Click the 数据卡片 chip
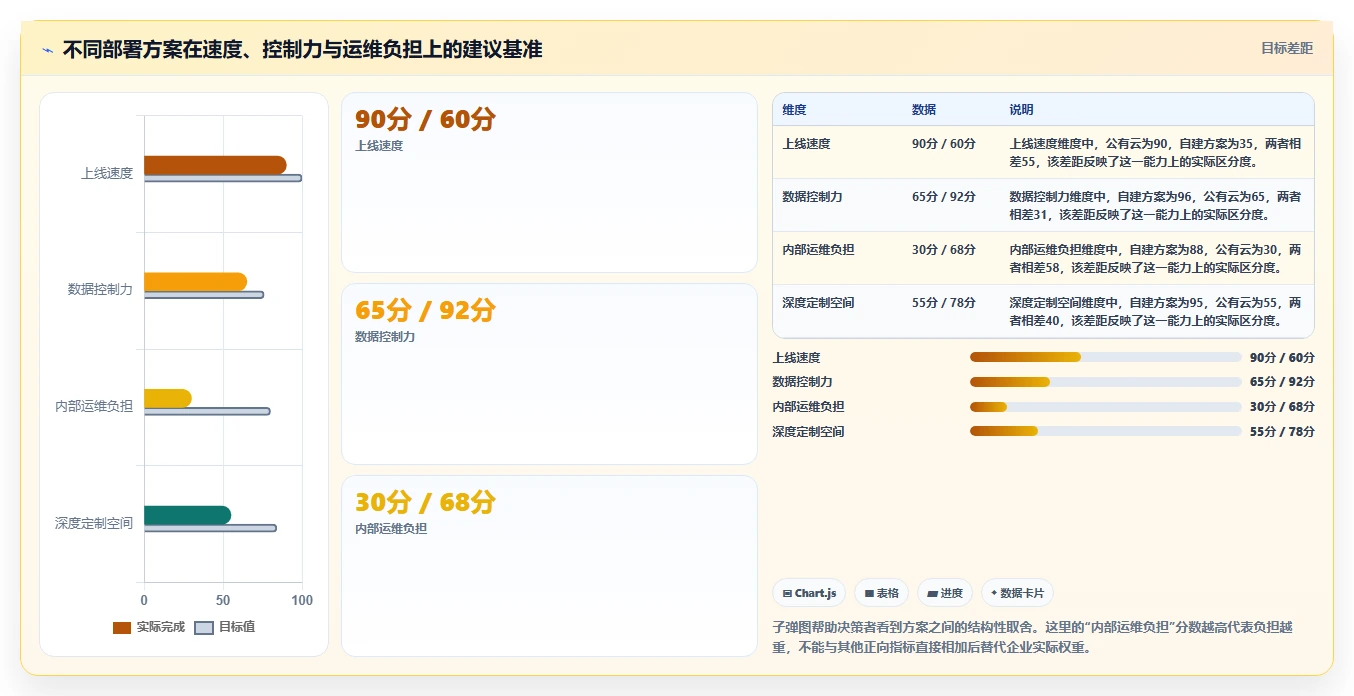The width and height of the screenshot is (1354, 696). 1017,593
